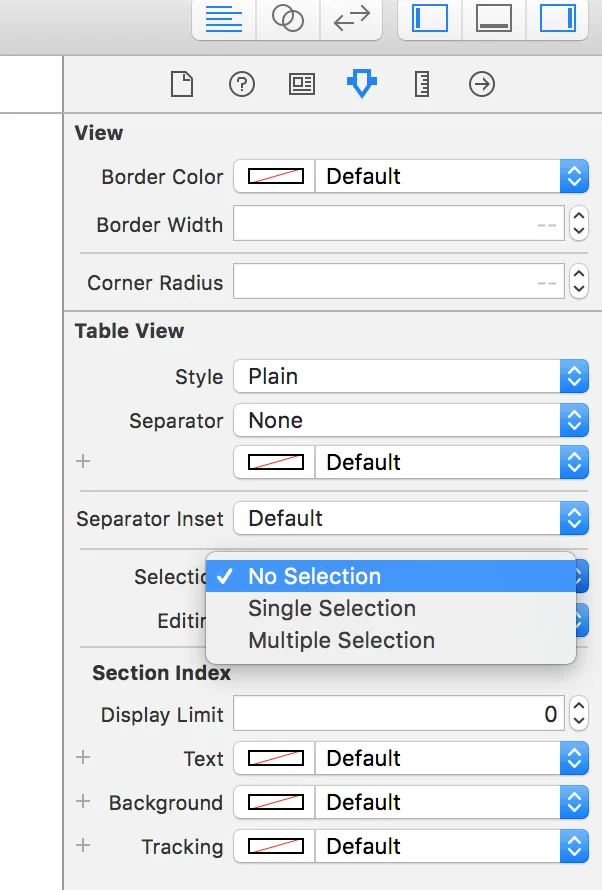Open the Size inspector
Viewport: 602px width, 890px height.
tap(421, 85)
